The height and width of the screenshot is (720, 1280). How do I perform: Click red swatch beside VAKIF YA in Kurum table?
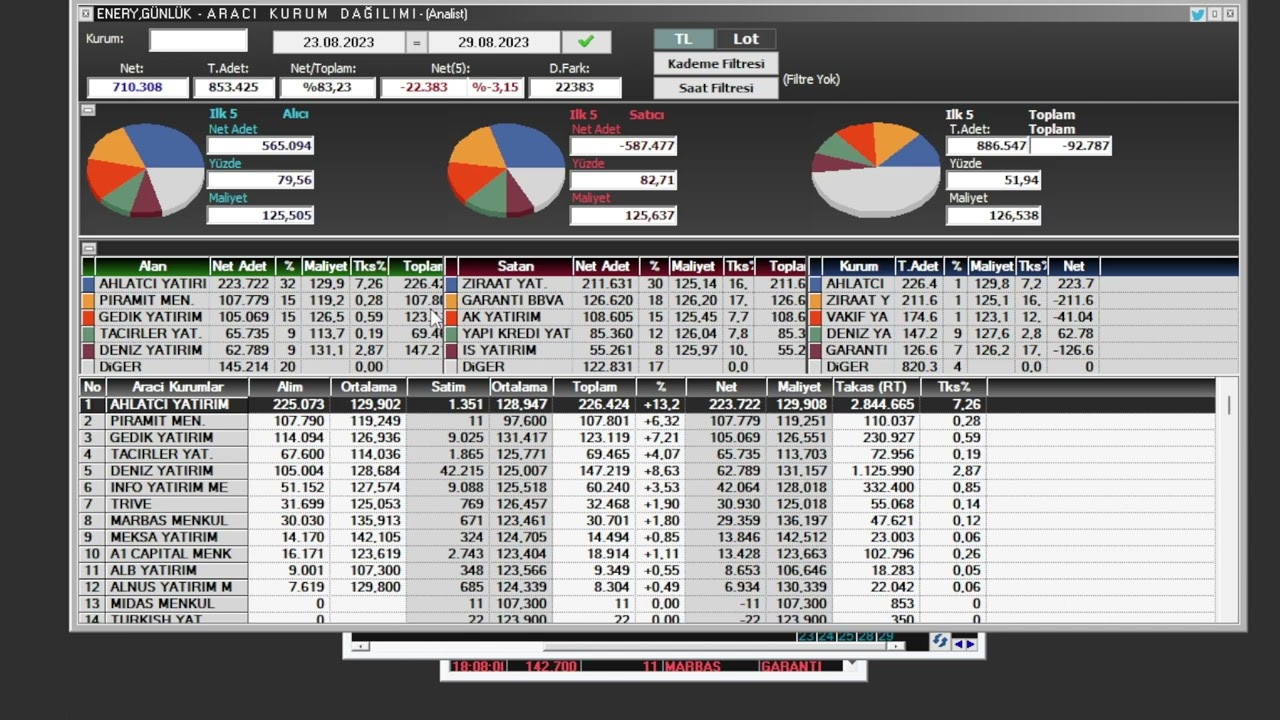pos(815,317)
